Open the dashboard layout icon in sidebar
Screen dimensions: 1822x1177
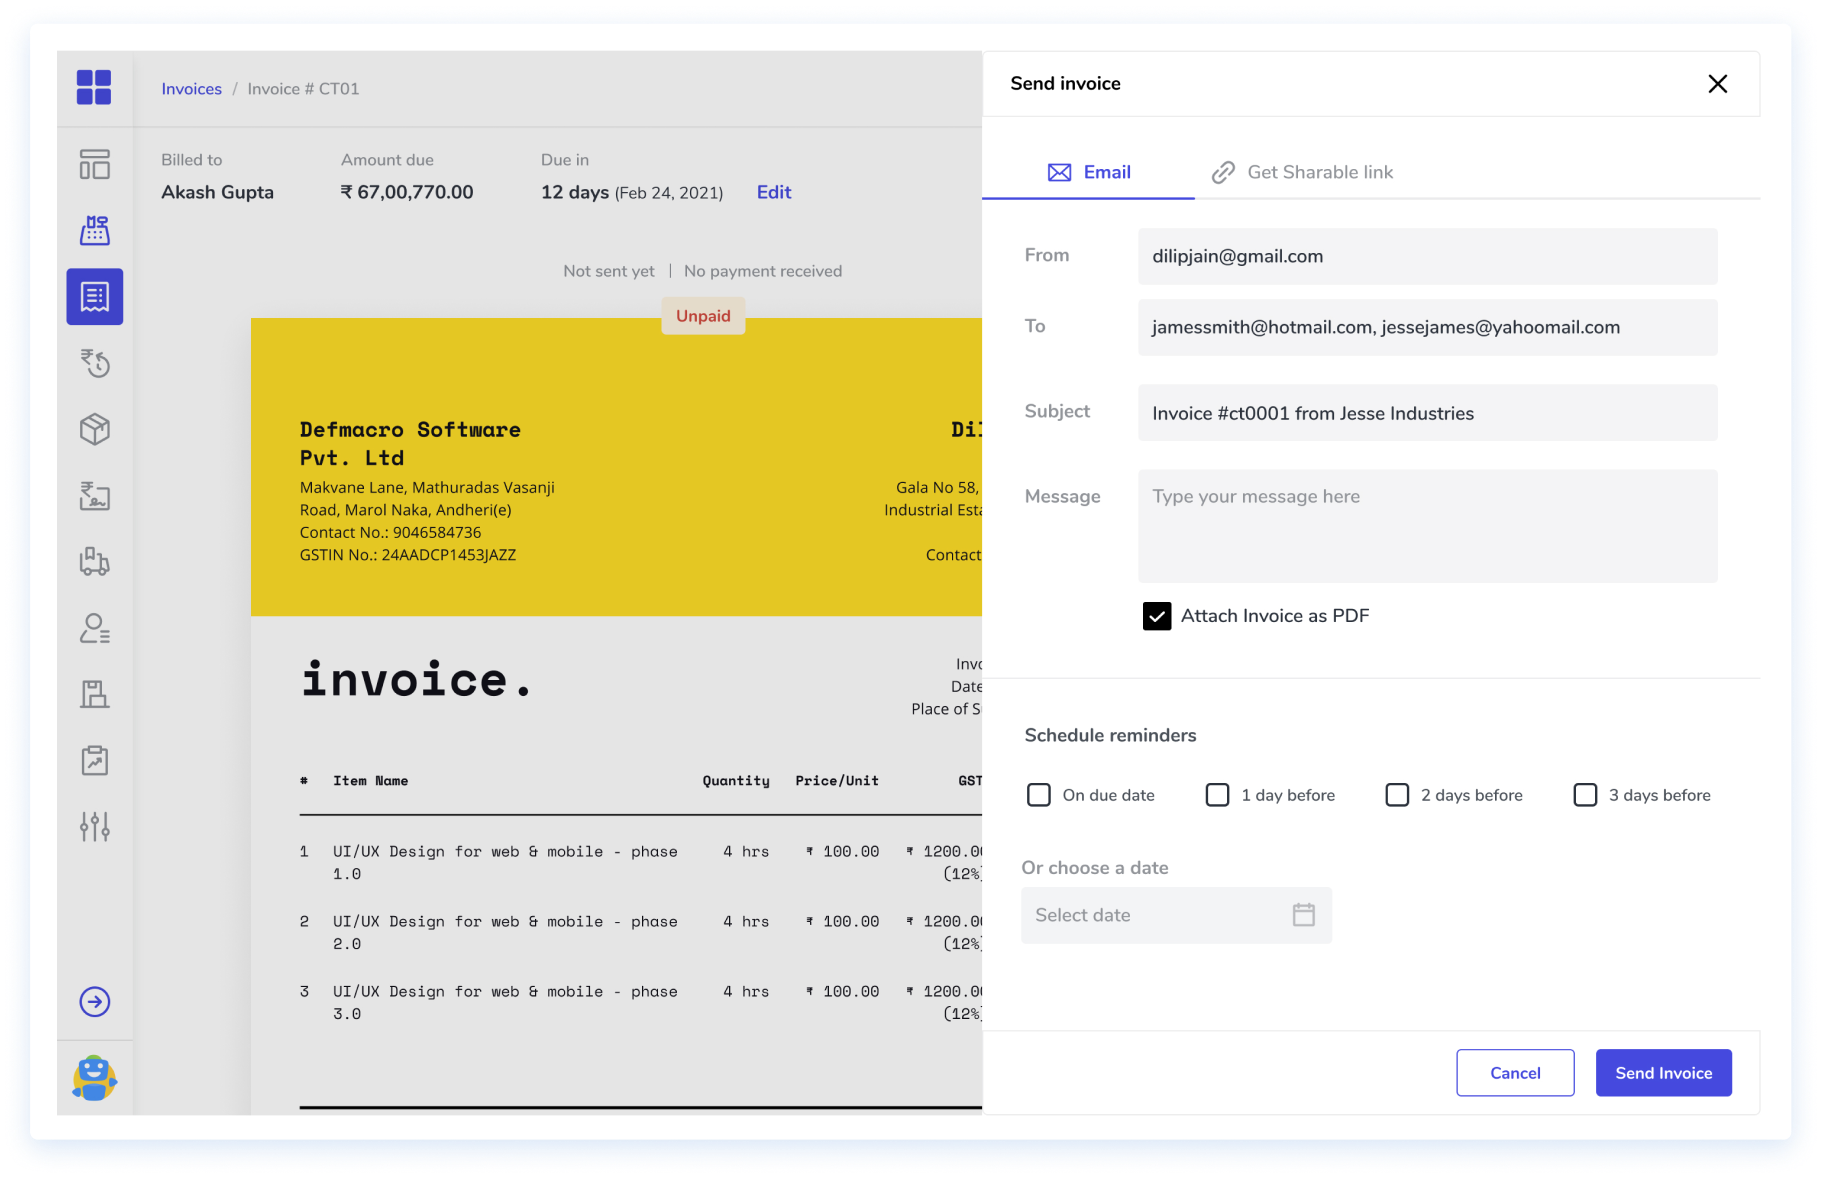[x=95, y=164]
